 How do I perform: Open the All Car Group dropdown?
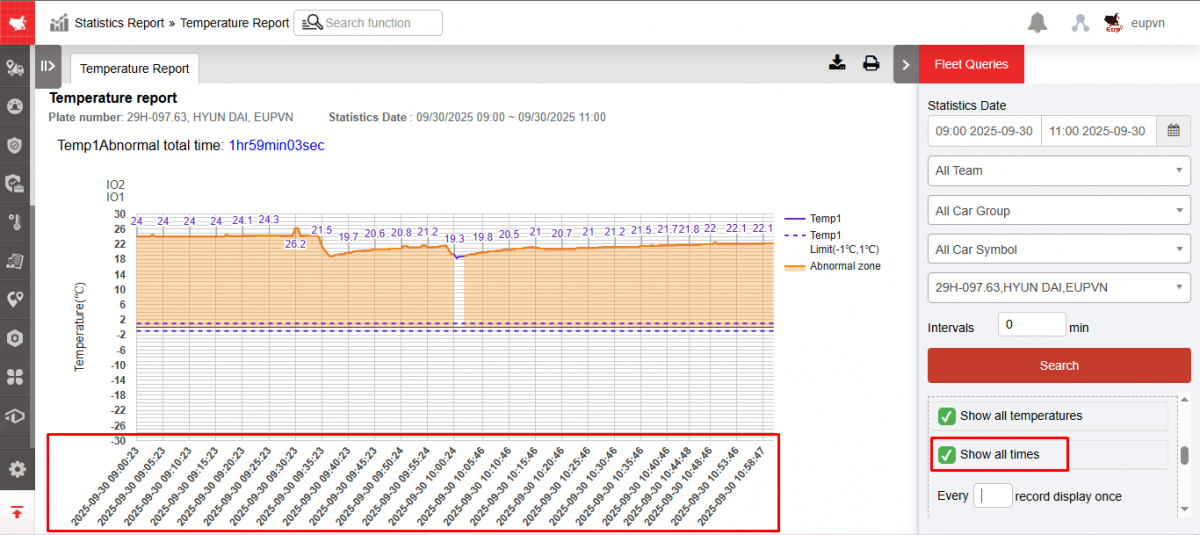click(x=1059, y=211)
